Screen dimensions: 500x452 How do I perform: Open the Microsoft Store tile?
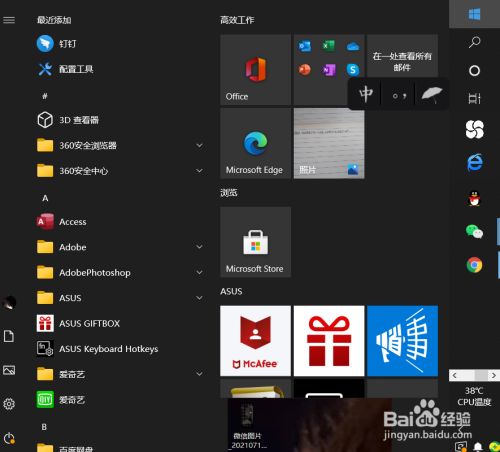(255, 242)
